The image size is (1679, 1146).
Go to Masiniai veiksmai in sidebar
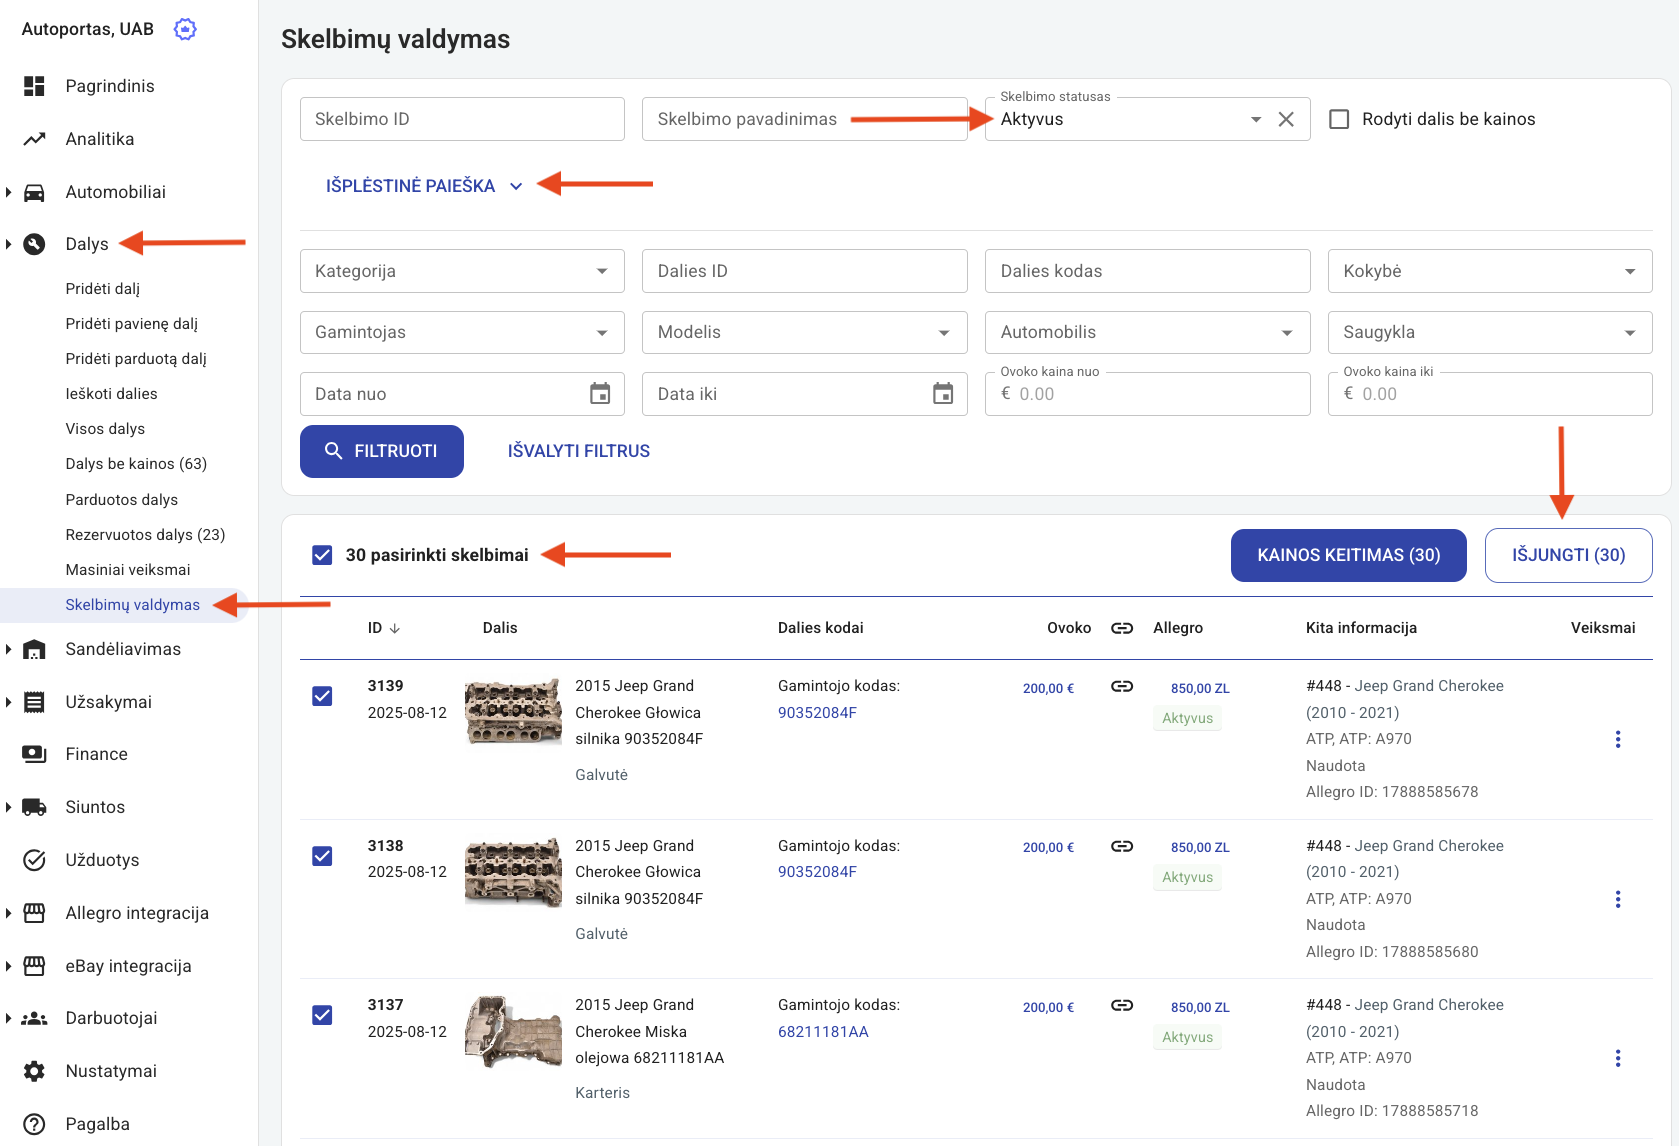click(x=128, y=570)
